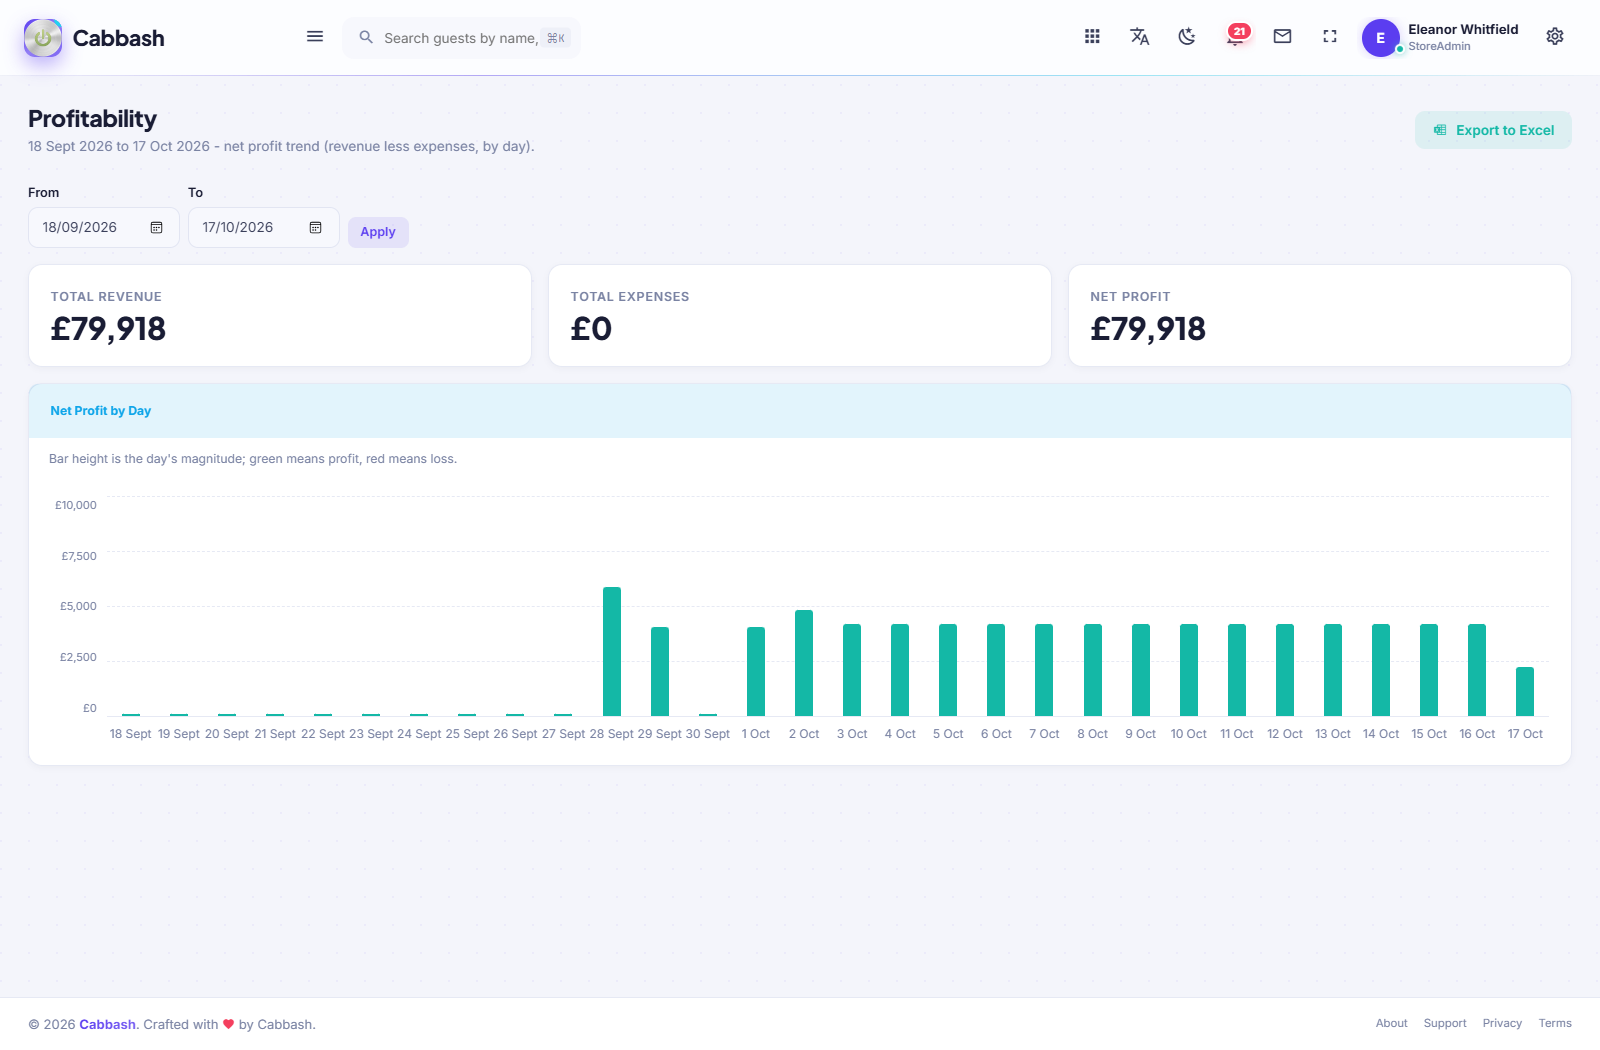
Task: Click the £10,000 axis label
Action: 76,505
